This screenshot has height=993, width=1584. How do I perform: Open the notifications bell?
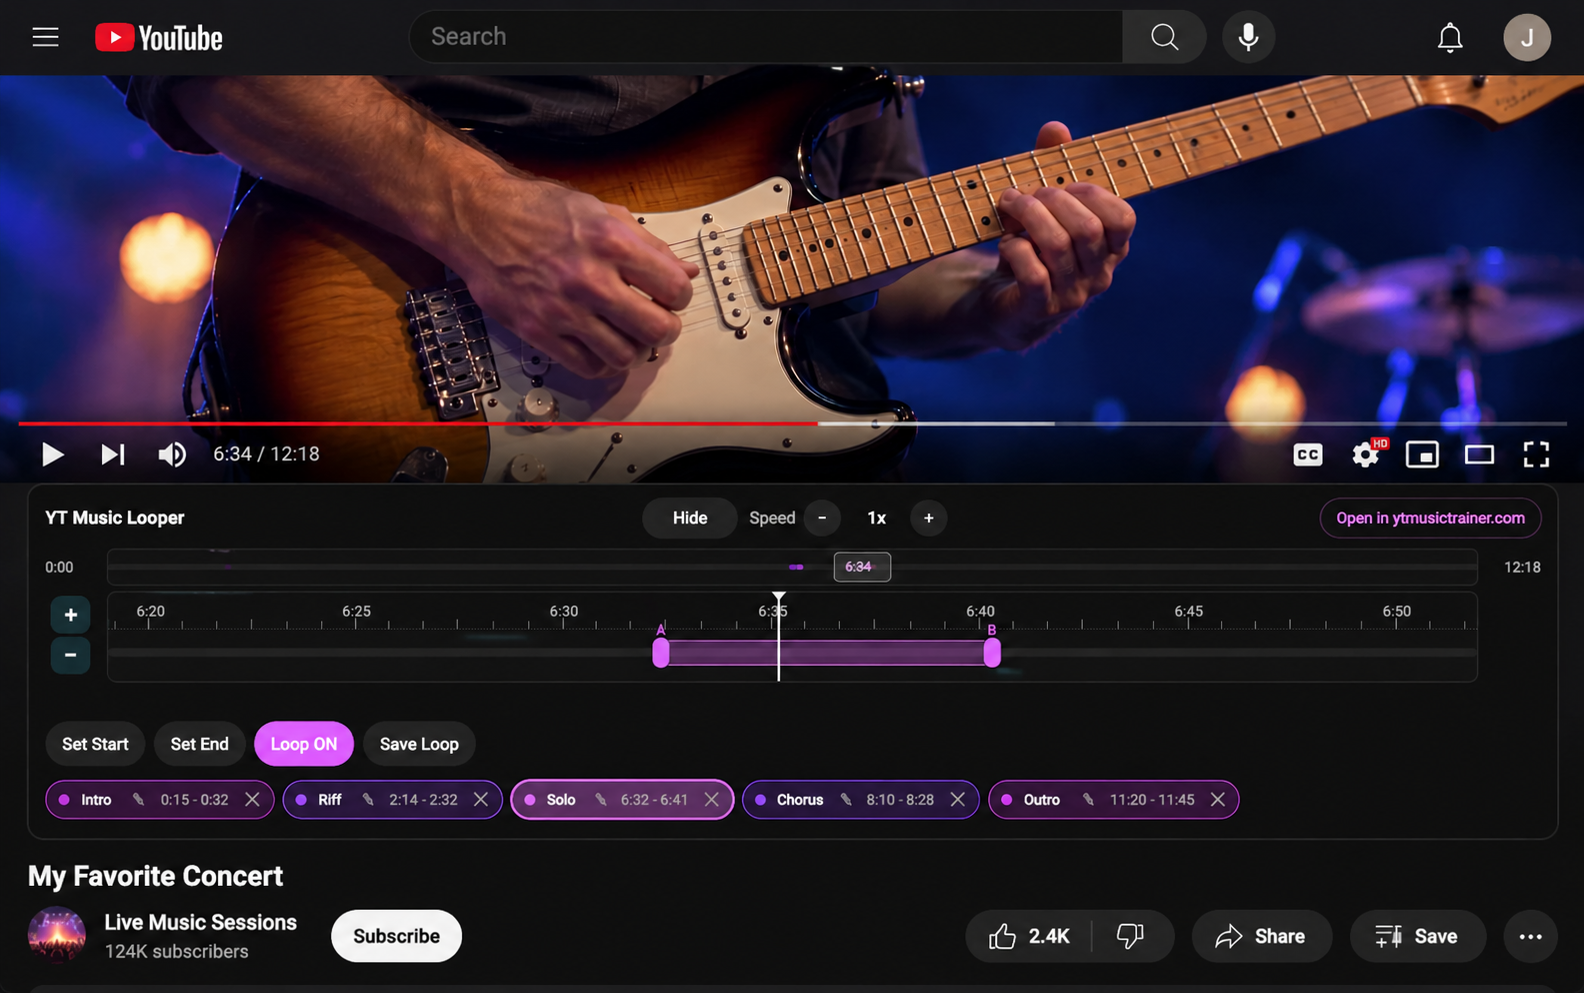coord(1450,38)
